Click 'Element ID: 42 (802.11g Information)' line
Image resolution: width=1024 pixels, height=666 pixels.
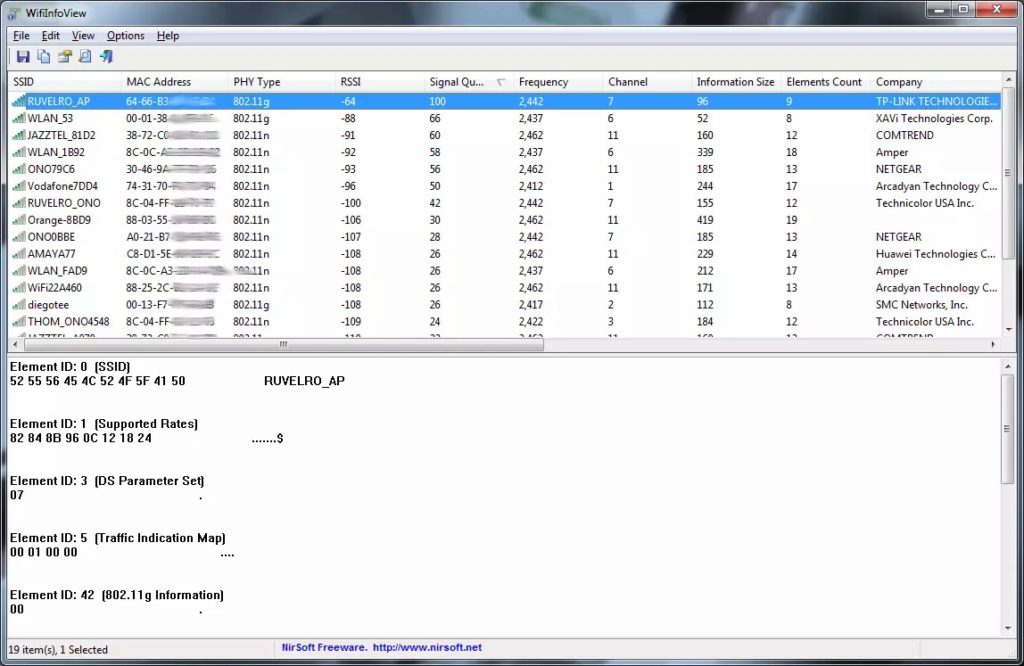tap(117, 595)
